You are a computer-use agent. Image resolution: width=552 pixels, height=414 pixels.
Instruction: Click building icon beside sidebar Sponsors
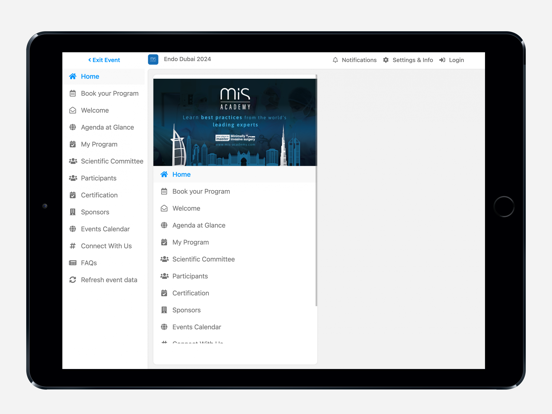(x=73, y=212)
